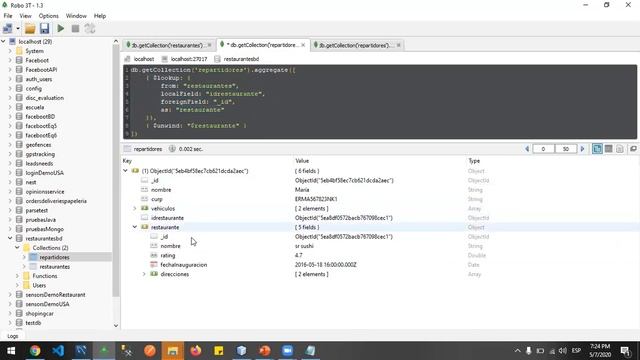Close the getCollection('restaurantes') tab
Viewport: 640px width, 360px height.
[x=210, y=45]
